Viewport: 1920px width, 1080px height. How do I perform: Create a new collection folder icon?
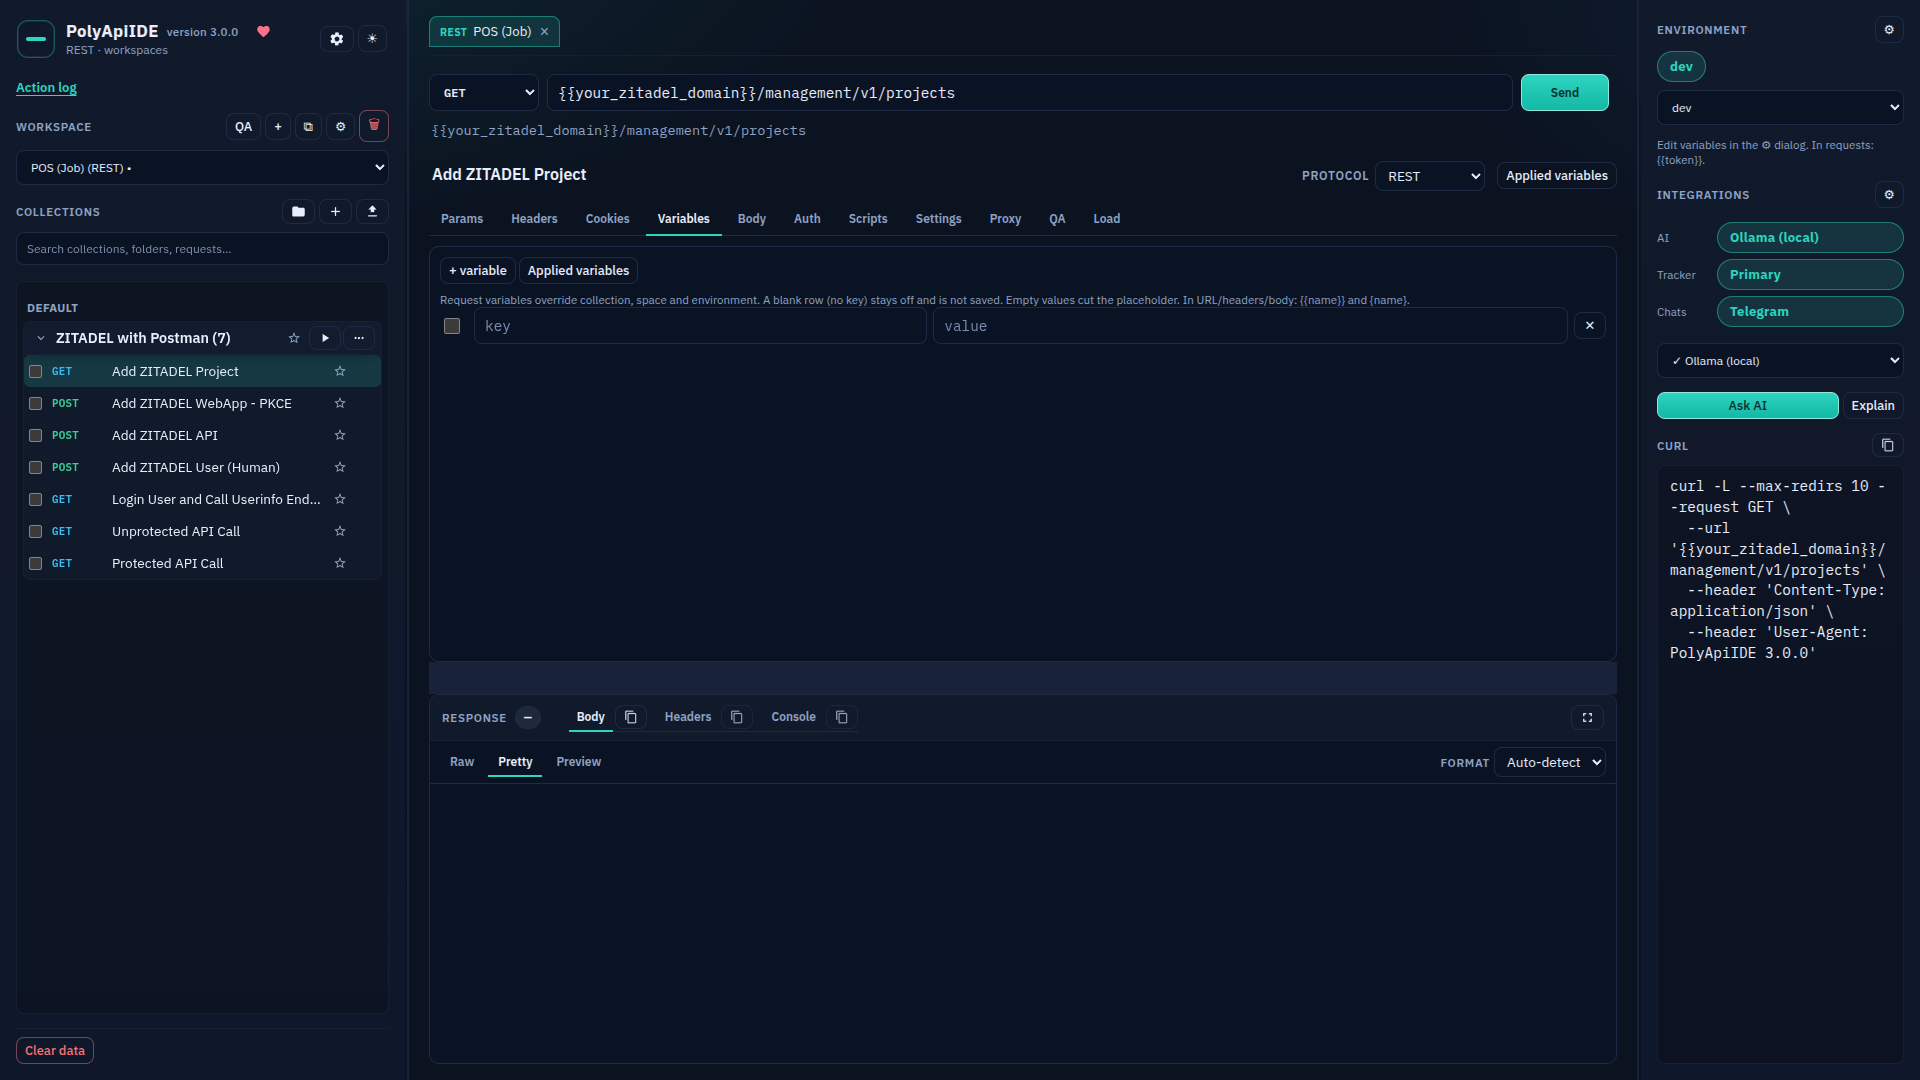(x=298, y=212)
